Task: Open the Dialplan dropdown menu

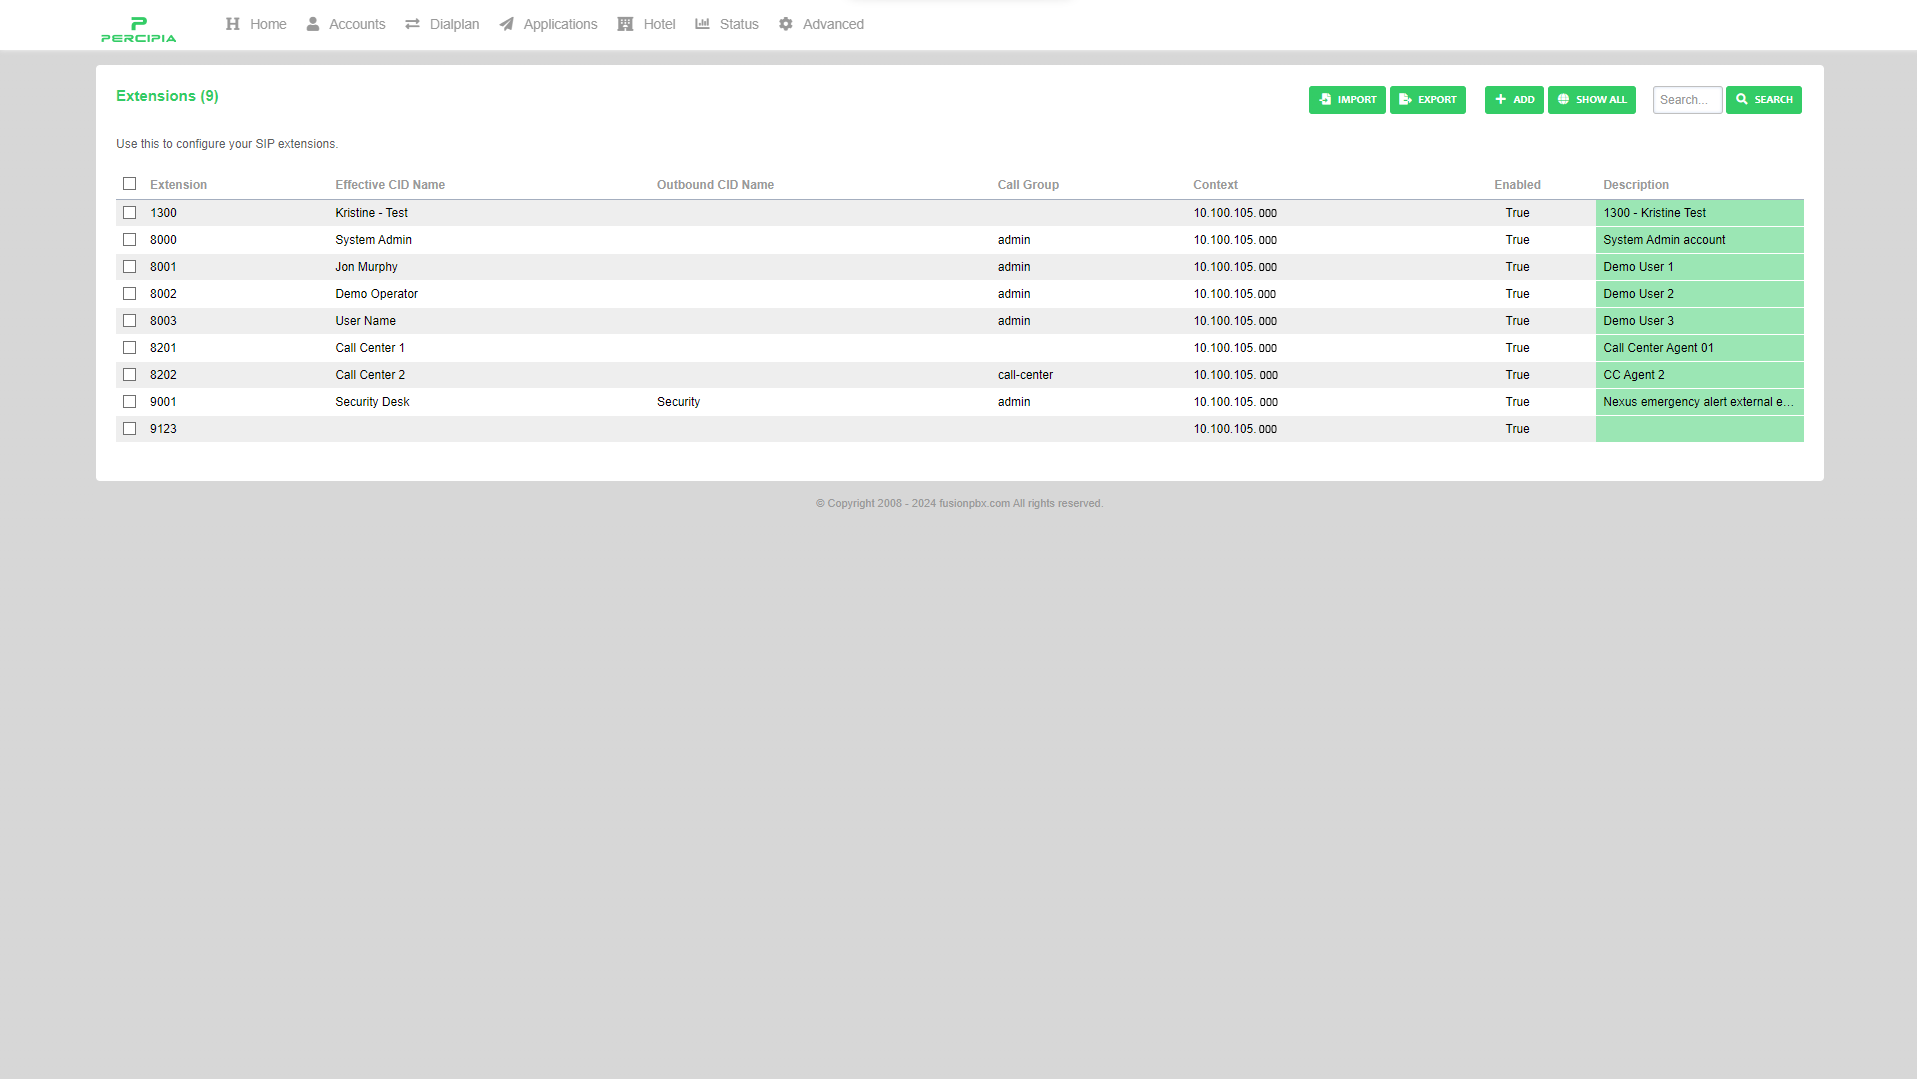Action: click(453, 23)
